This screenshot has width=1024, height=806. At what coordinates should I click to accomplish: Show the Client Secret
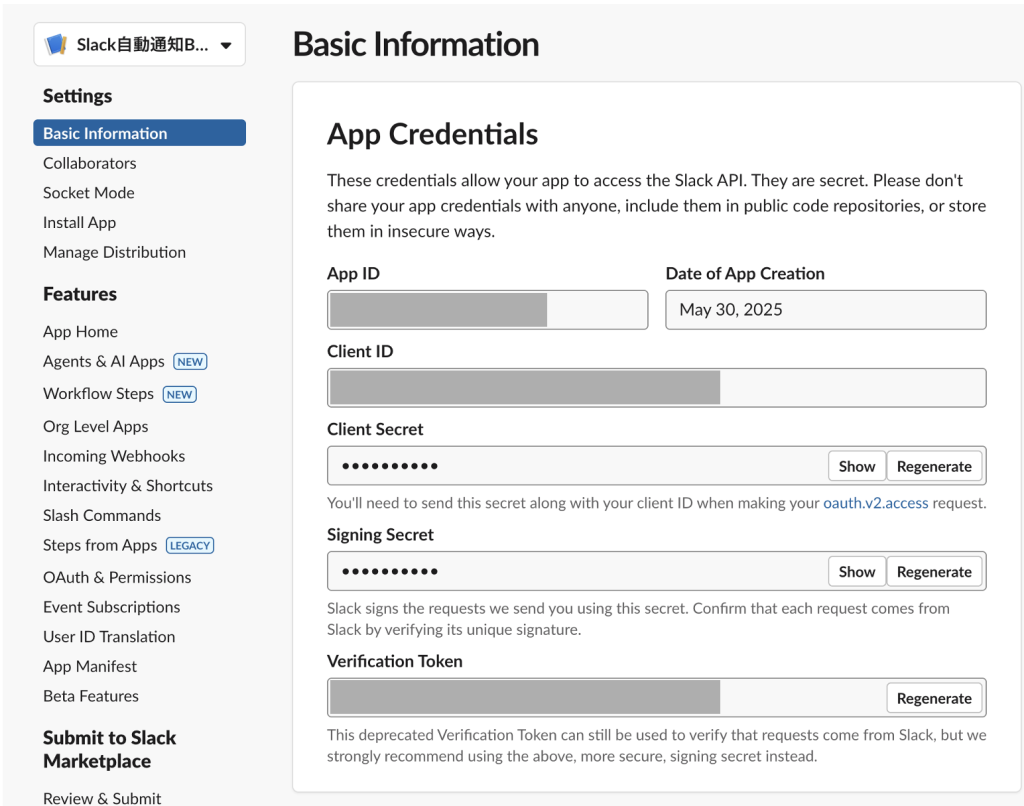(857, 466)
